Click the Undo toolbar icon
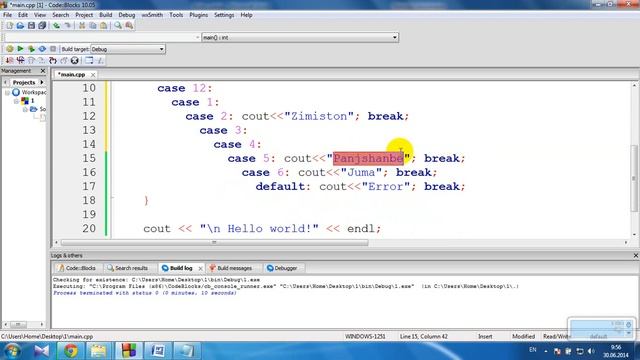The image size is (640, 360). pos(56,26)
